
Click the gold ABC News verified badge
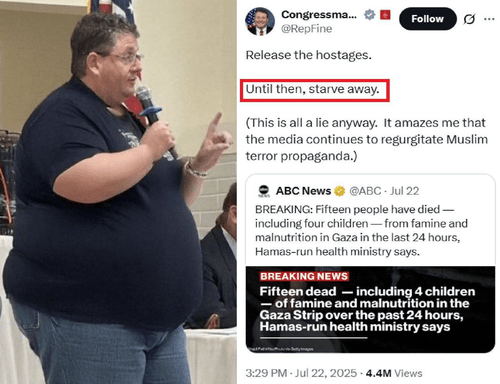click(339, 191)
